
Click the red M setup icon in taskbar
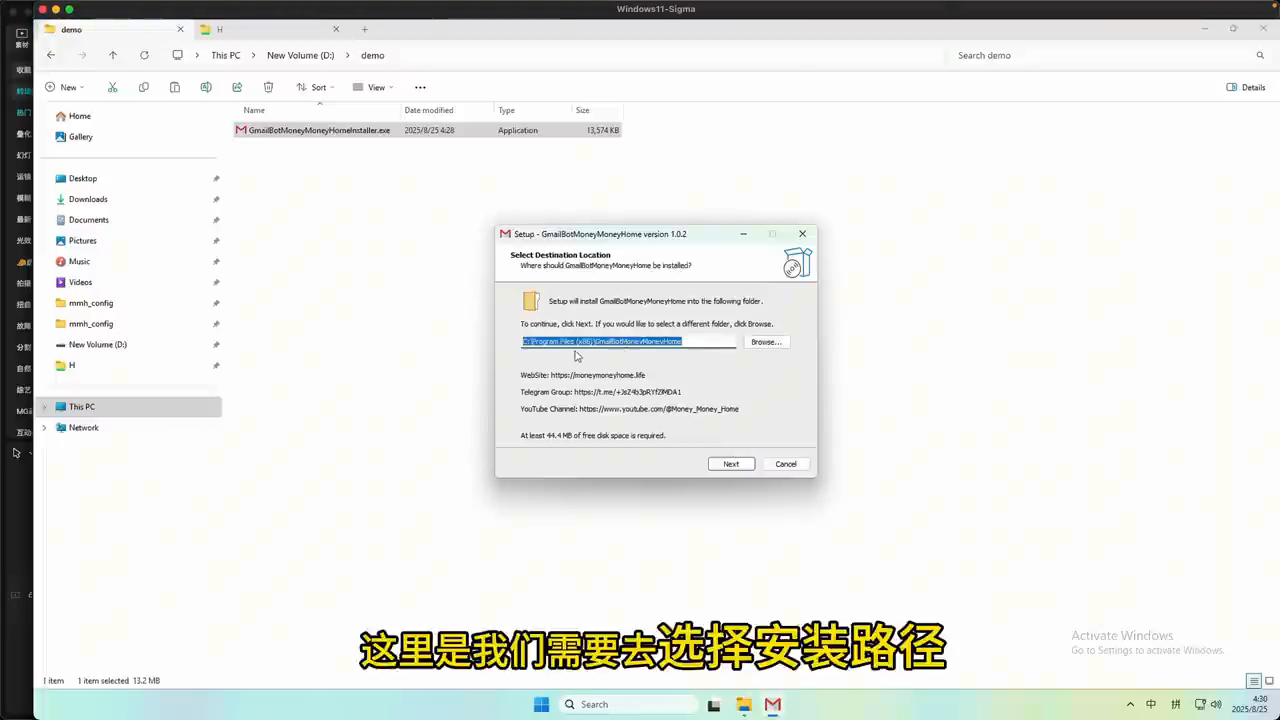click(773, 704)
